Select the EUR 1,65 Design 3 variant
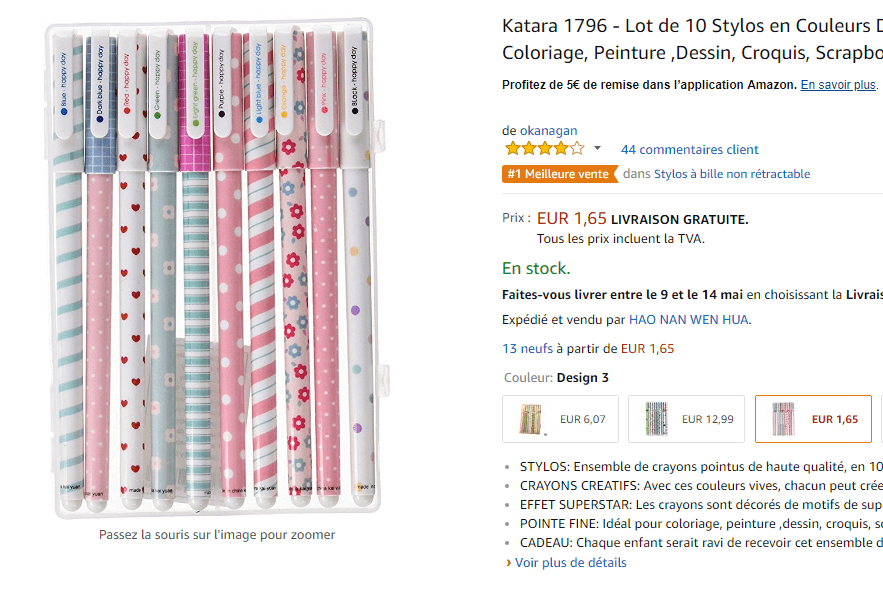Image resolution: width=883 pixels, height=593 pixels. tap(813, 418)
